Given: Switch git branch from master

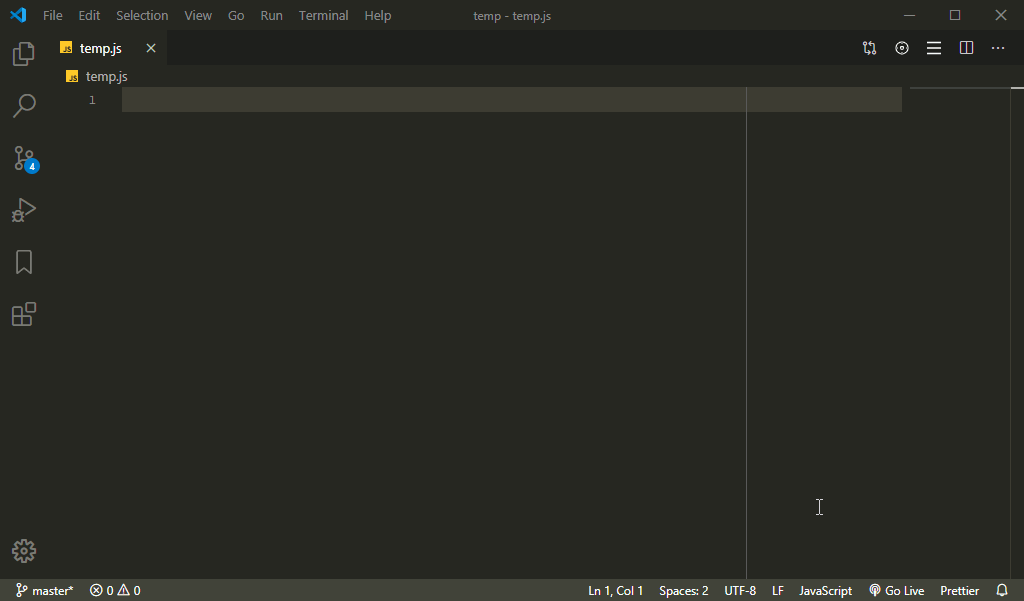Looking at the screenshot, I should point(44,590).
